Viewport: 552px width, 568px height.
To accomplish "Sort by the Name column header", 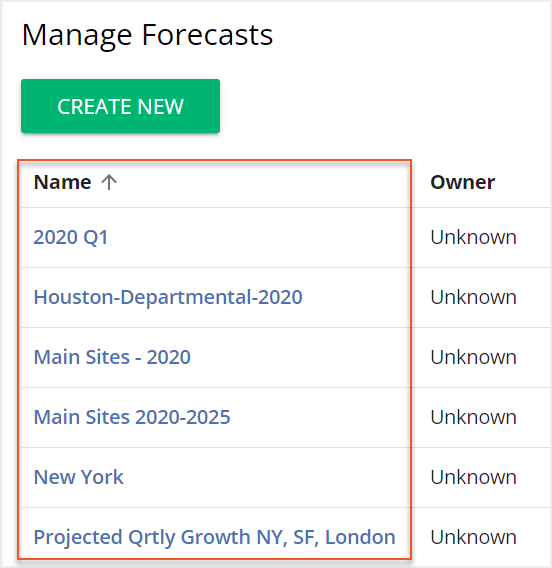I will pyautogui.click(x=62, y=182).
